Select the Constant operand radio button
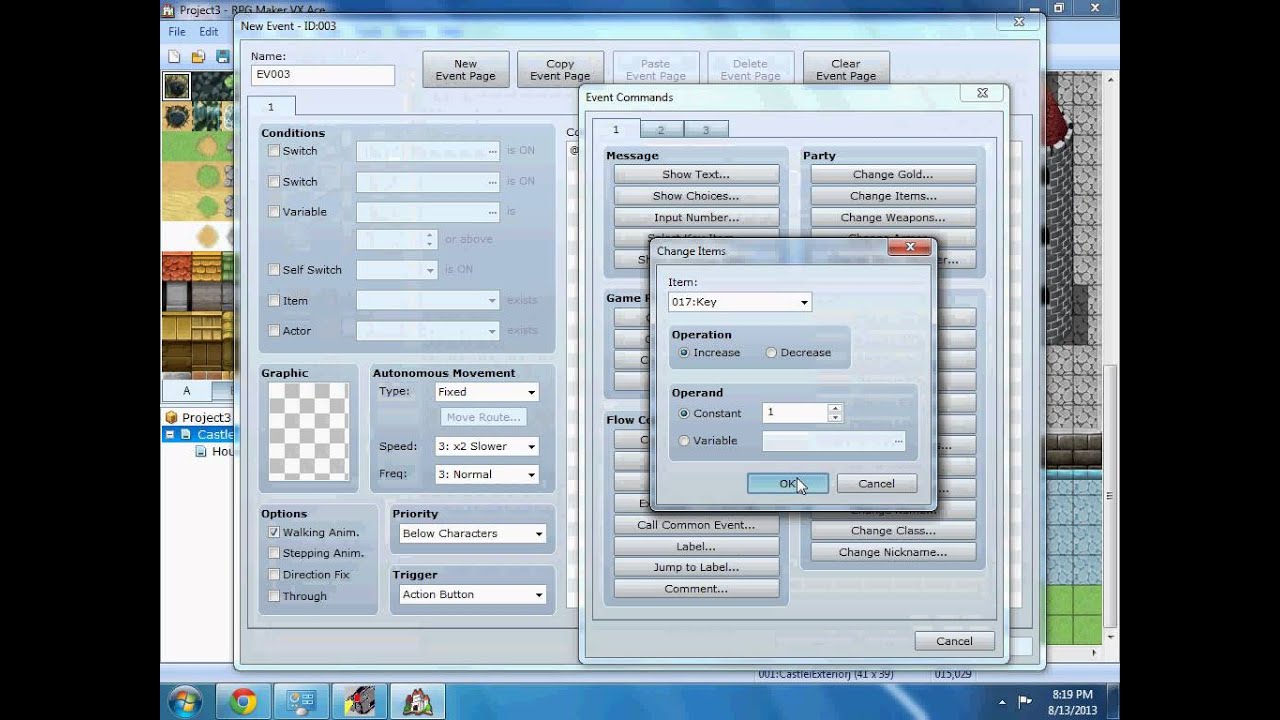1280x720 pixels. (x=684, y=413)
